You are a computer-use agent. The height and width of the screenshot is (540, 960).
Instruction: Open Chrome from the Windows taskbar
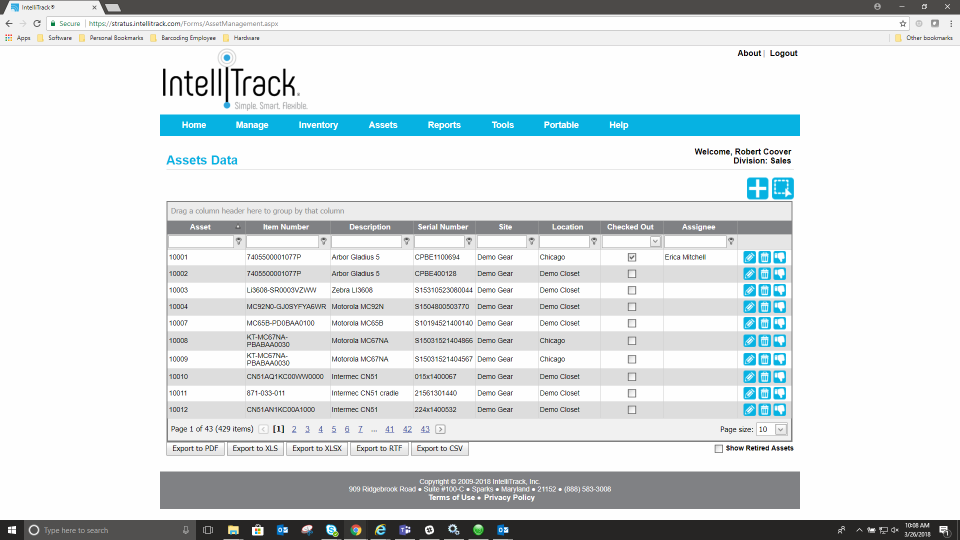coord(356,530)
